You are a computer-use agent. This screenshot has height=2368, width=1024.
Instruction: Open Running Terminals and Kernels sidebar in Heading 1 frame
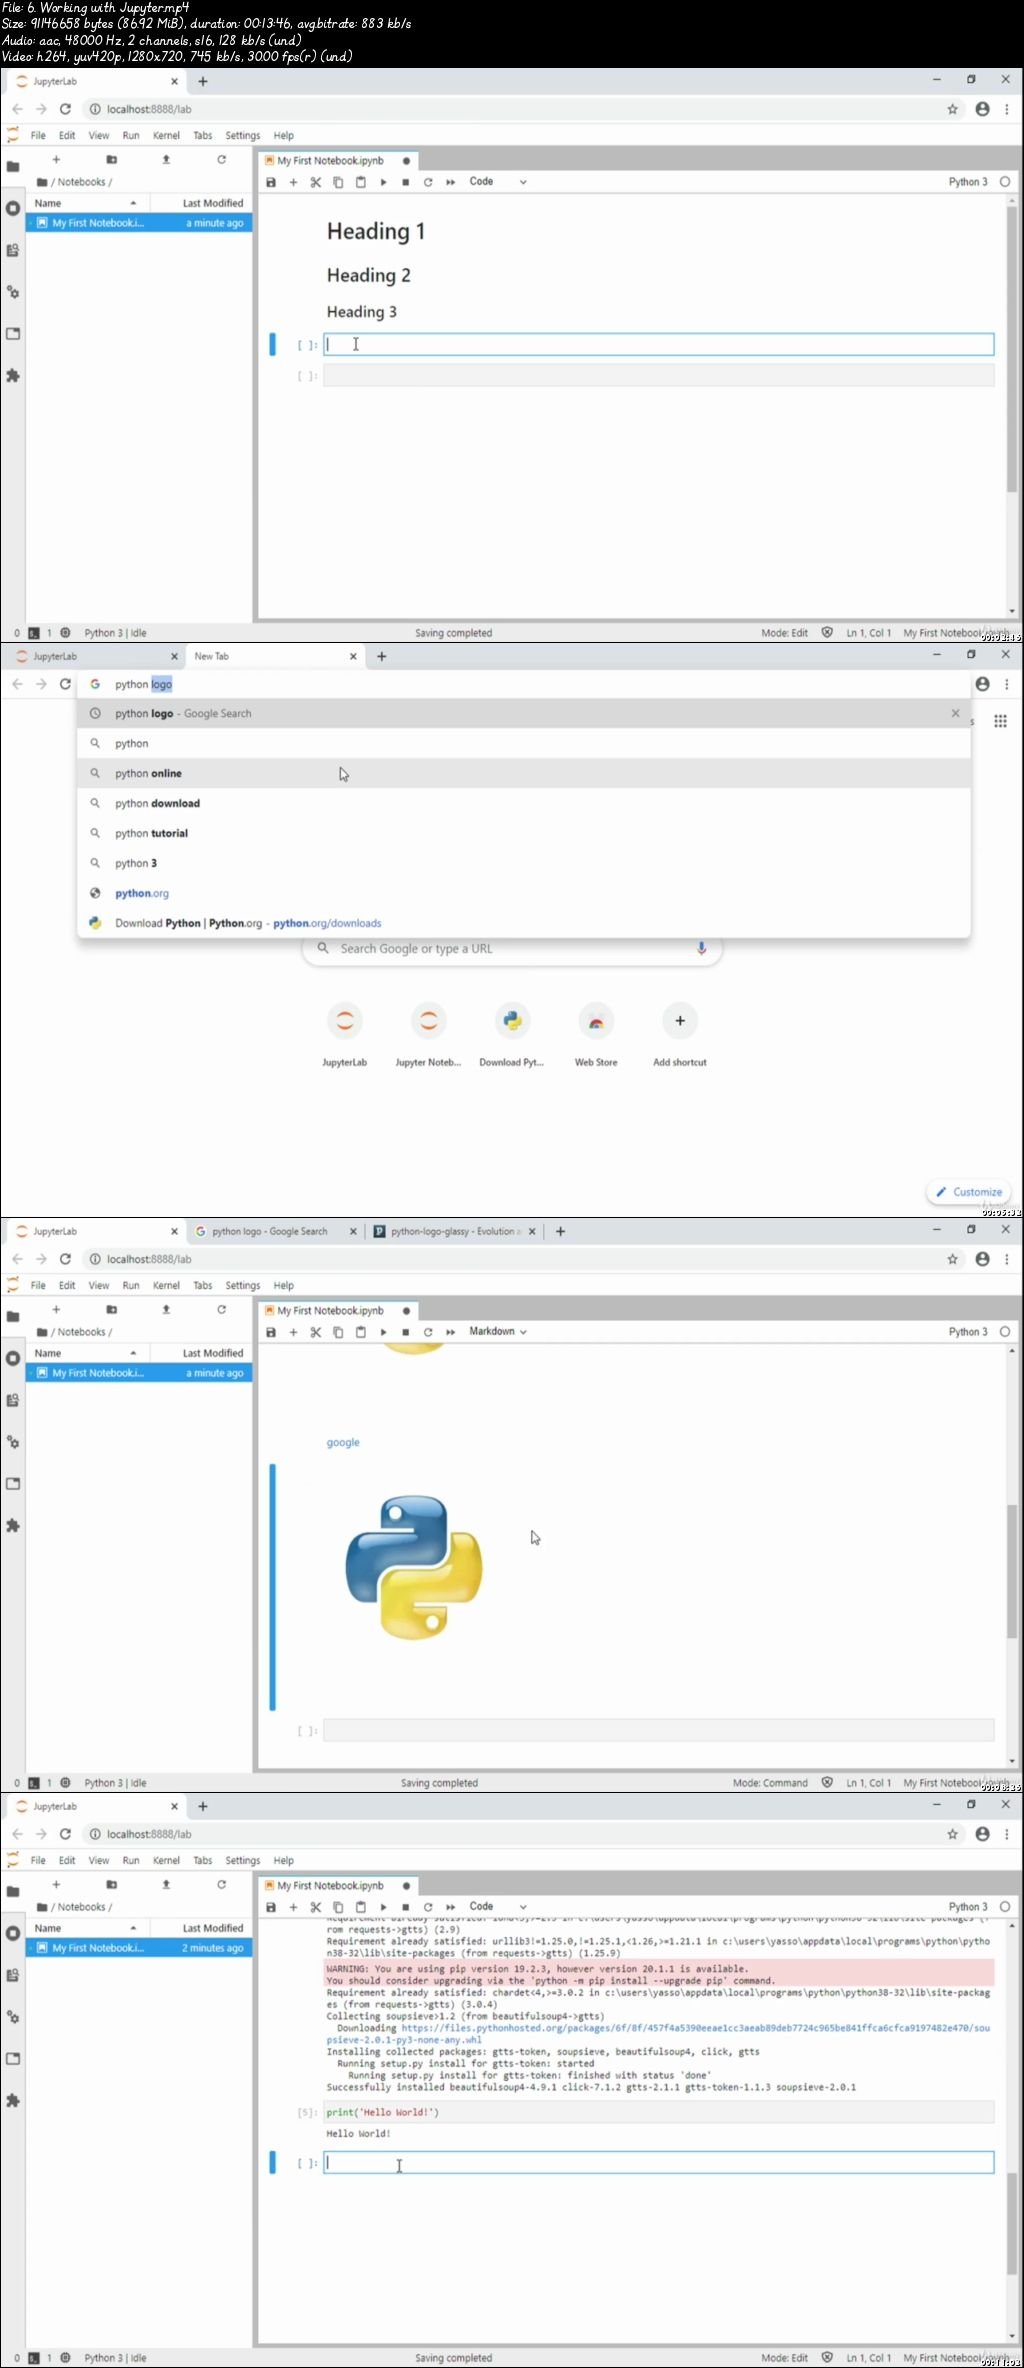[x=13, y=209]
